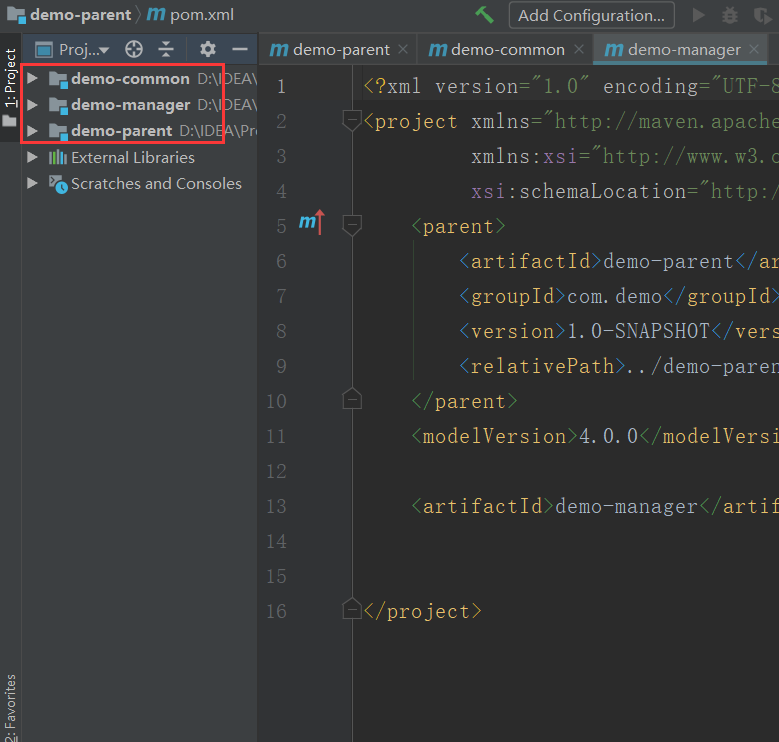Click artifactId demo-parent line
The image size is (779, 742).
pyautogui.click(x=619, y=261)
